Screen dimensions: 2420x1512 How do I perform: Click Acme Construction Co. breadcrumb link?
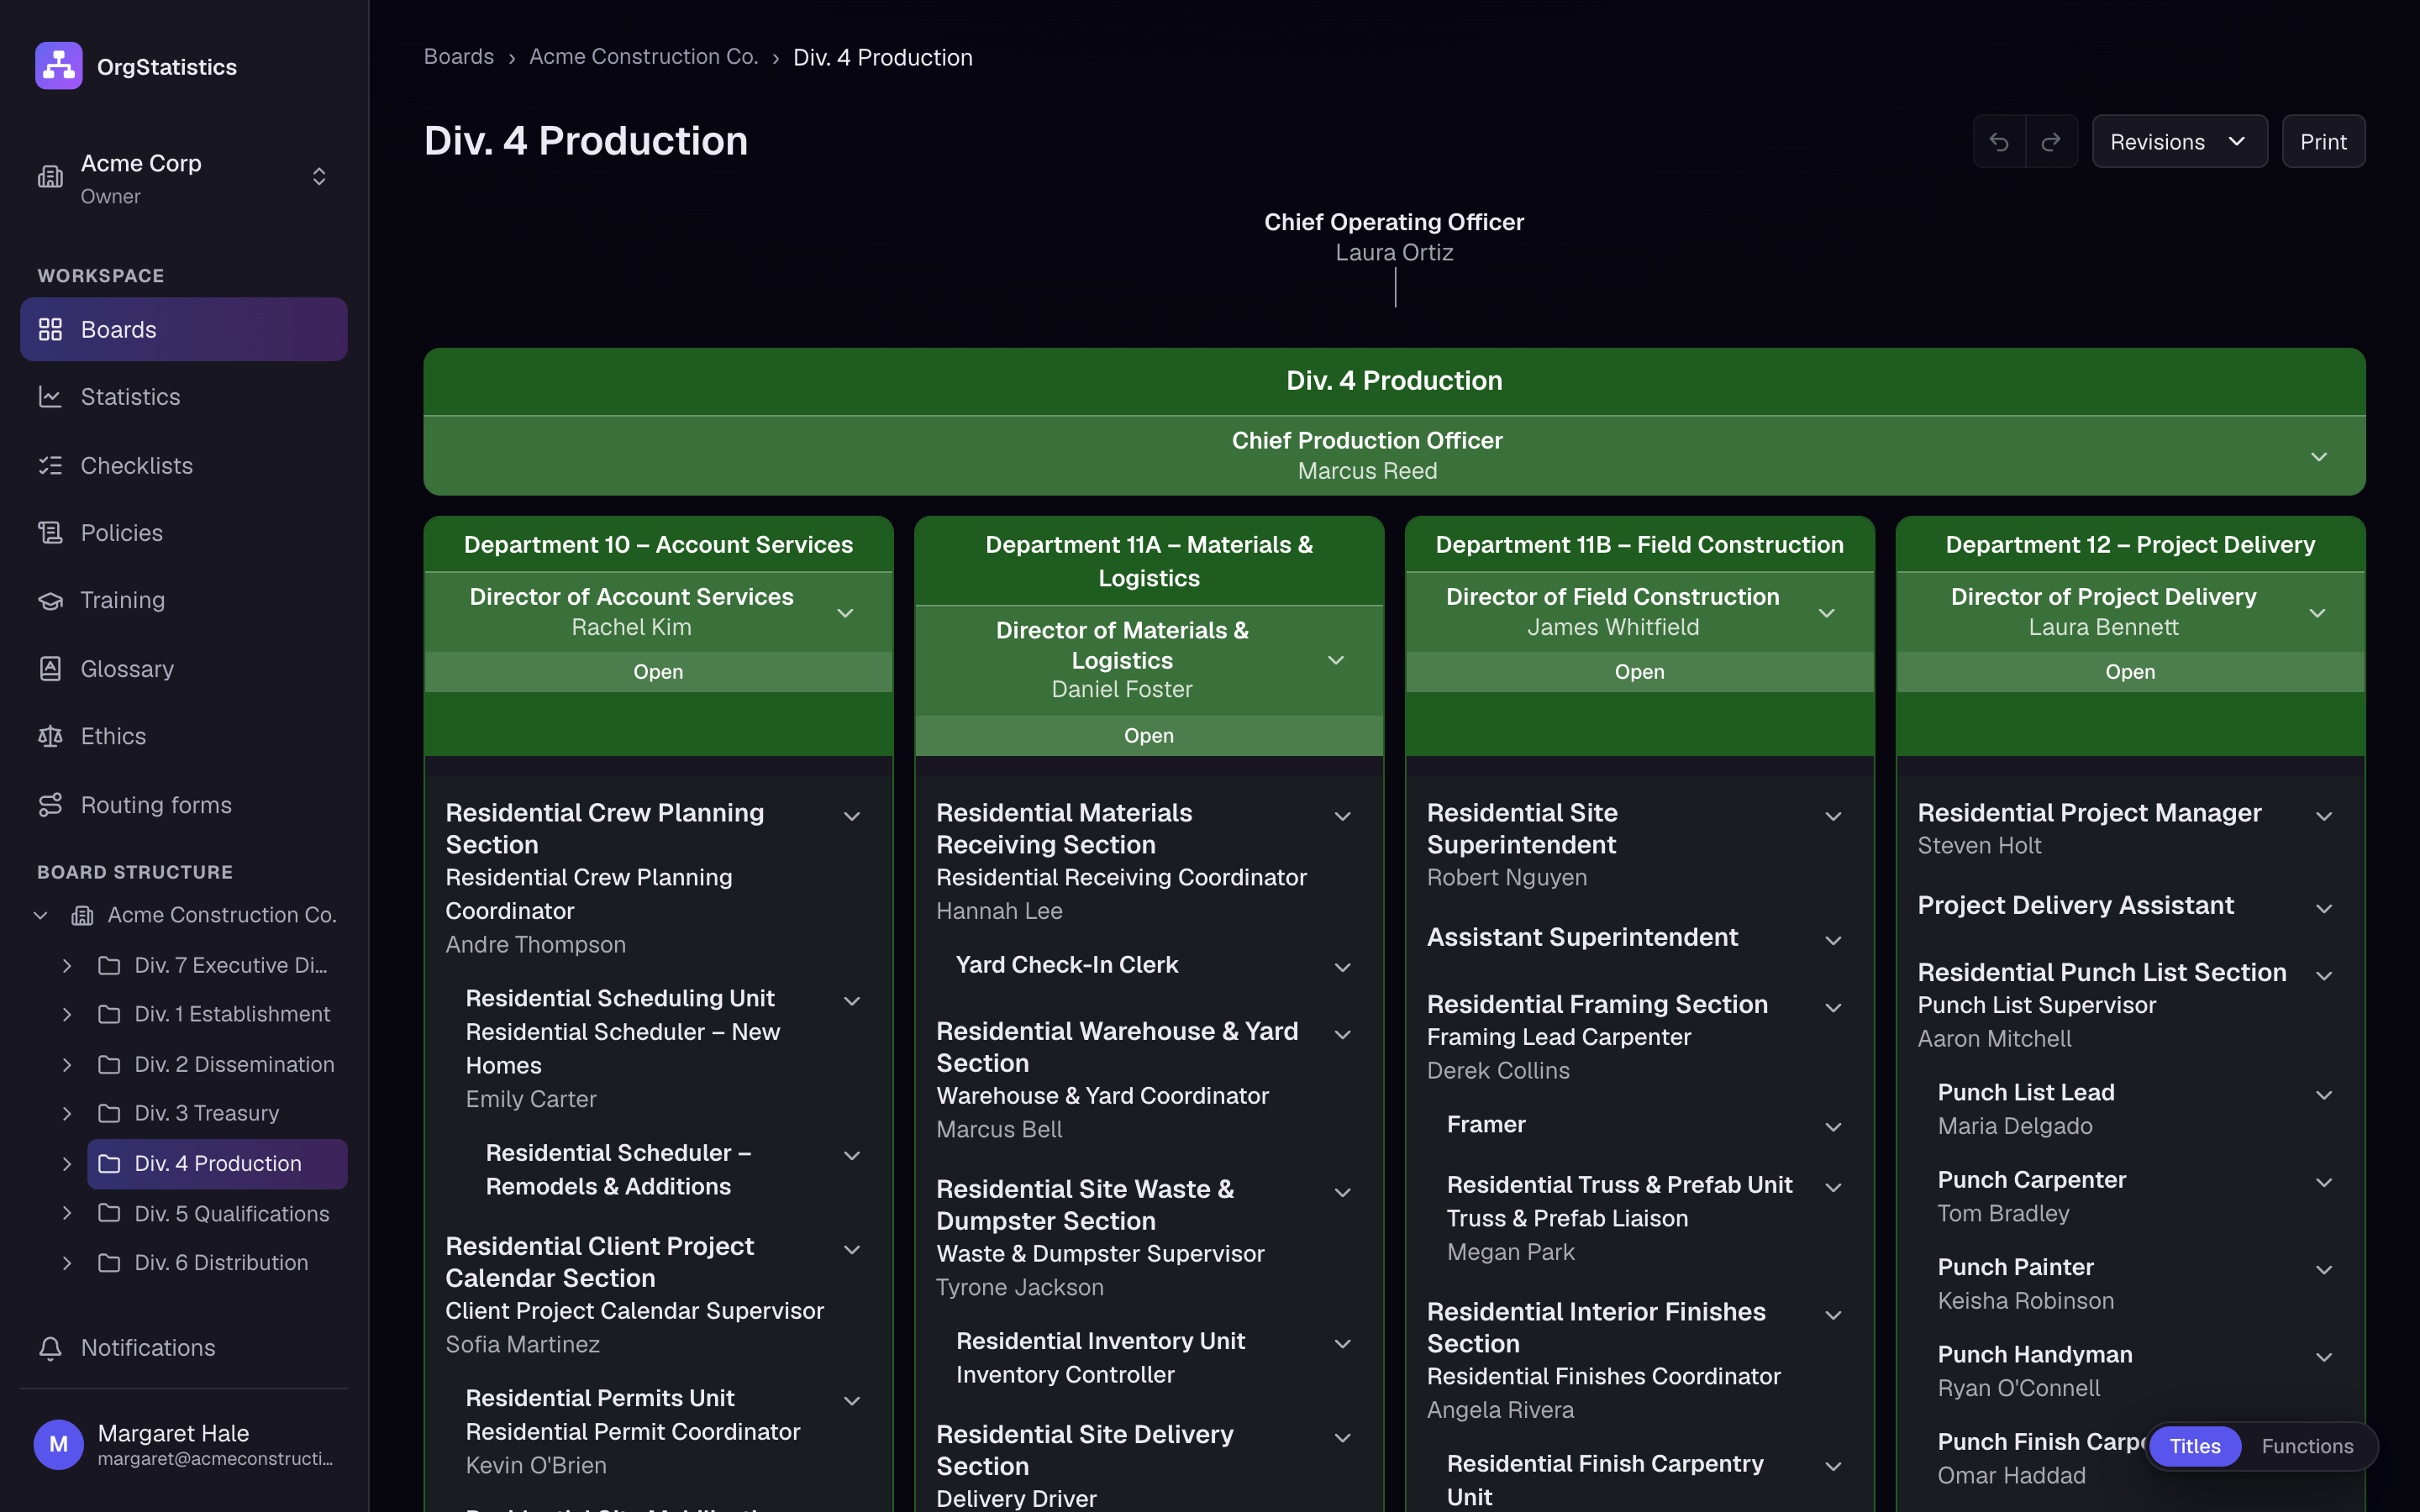[644, 57]
